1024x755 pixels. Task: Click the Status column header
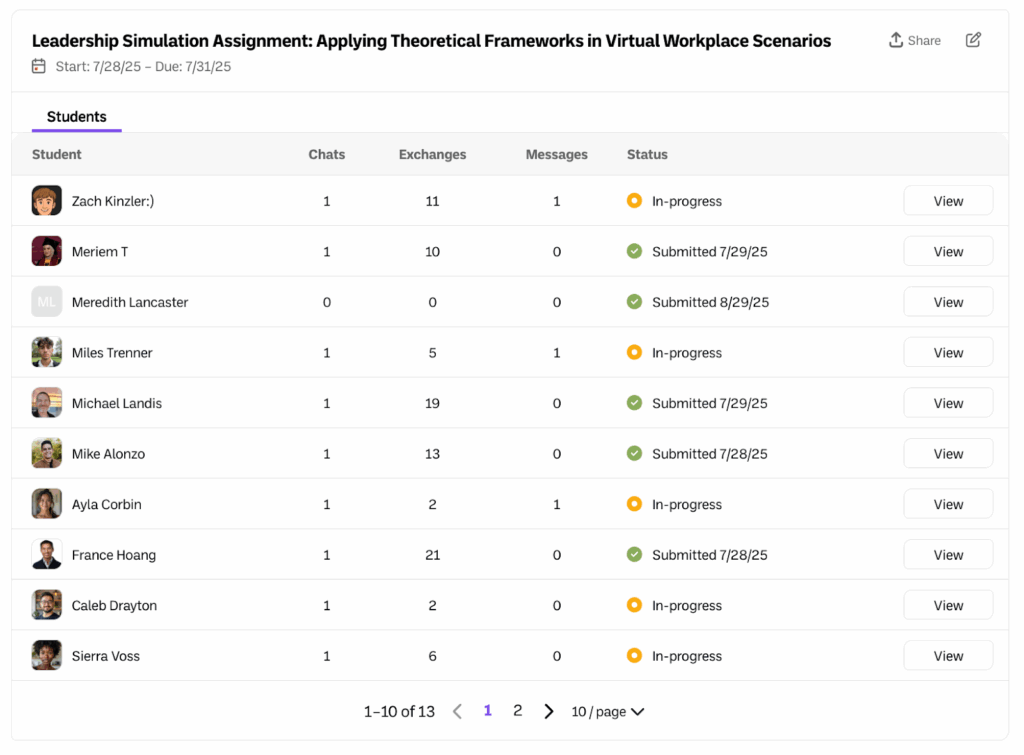tap(647, 155)
